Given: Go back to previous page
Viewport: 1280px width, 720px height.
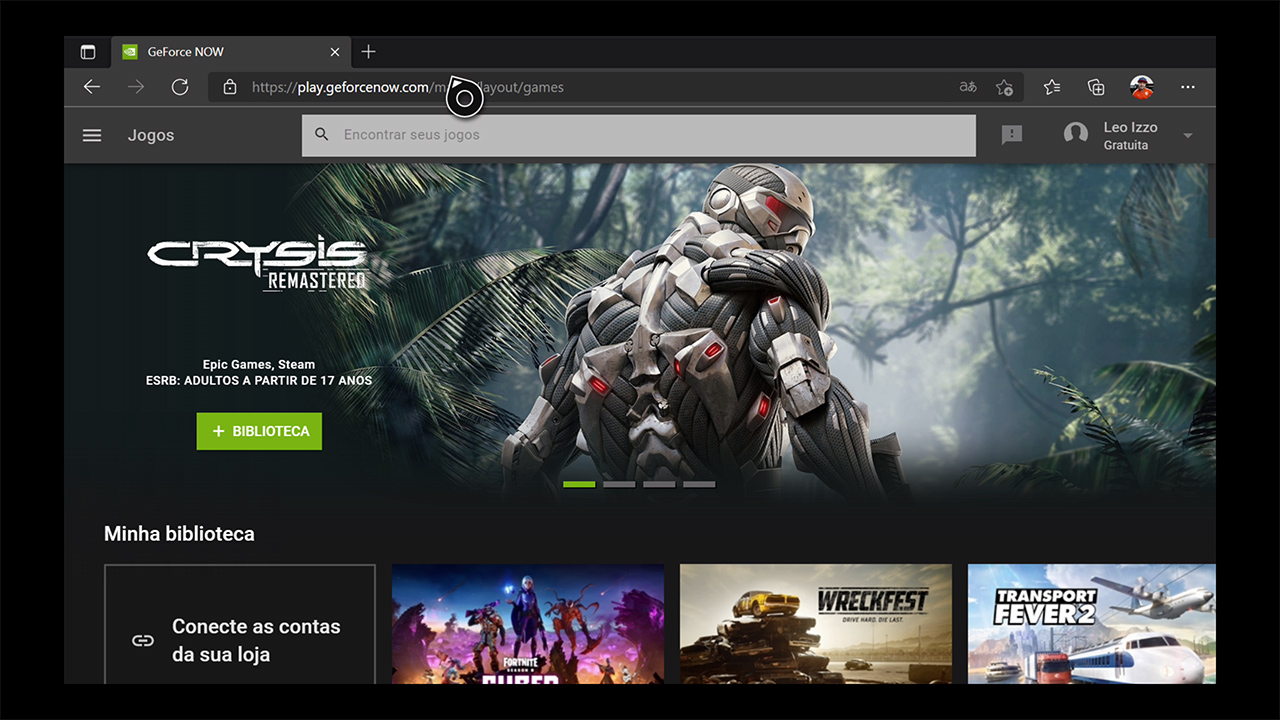Looking at the screenshot, I should point(92,87).
